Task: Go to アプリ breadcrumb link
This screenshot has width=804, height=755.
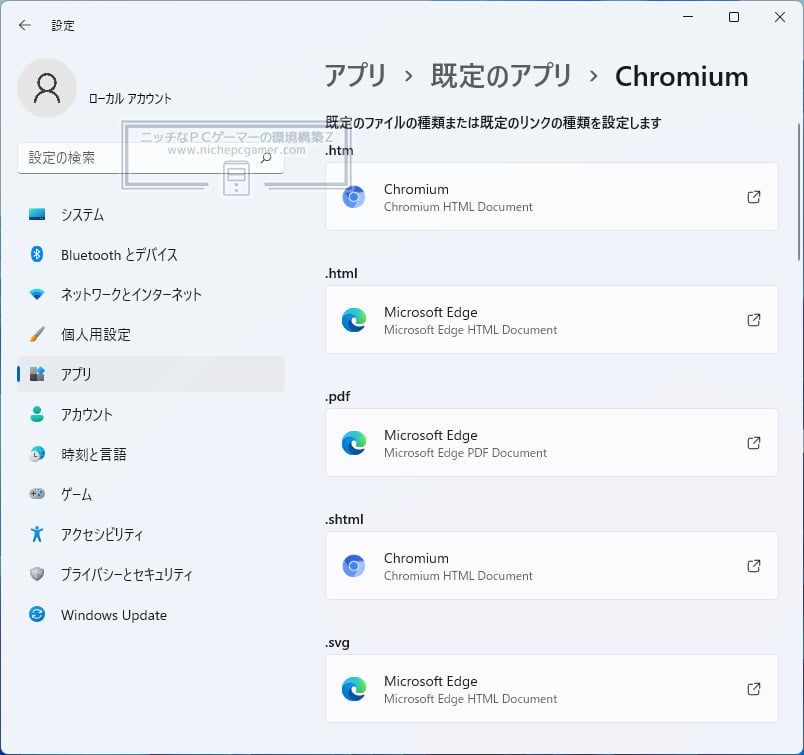Action: [355, 76]
